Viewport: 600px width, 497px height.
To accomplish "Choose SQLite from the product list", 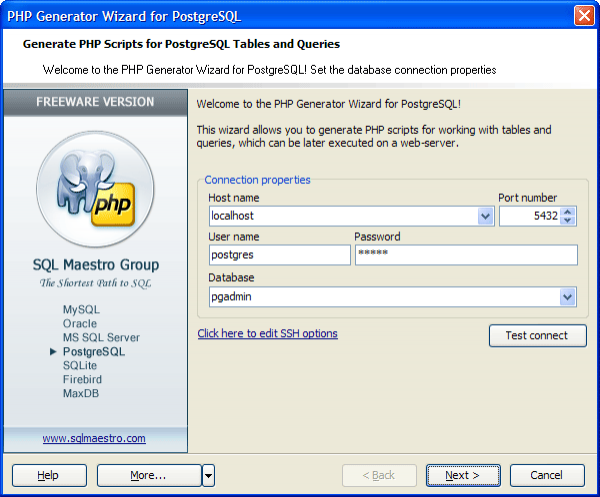I will click(80, 366).
